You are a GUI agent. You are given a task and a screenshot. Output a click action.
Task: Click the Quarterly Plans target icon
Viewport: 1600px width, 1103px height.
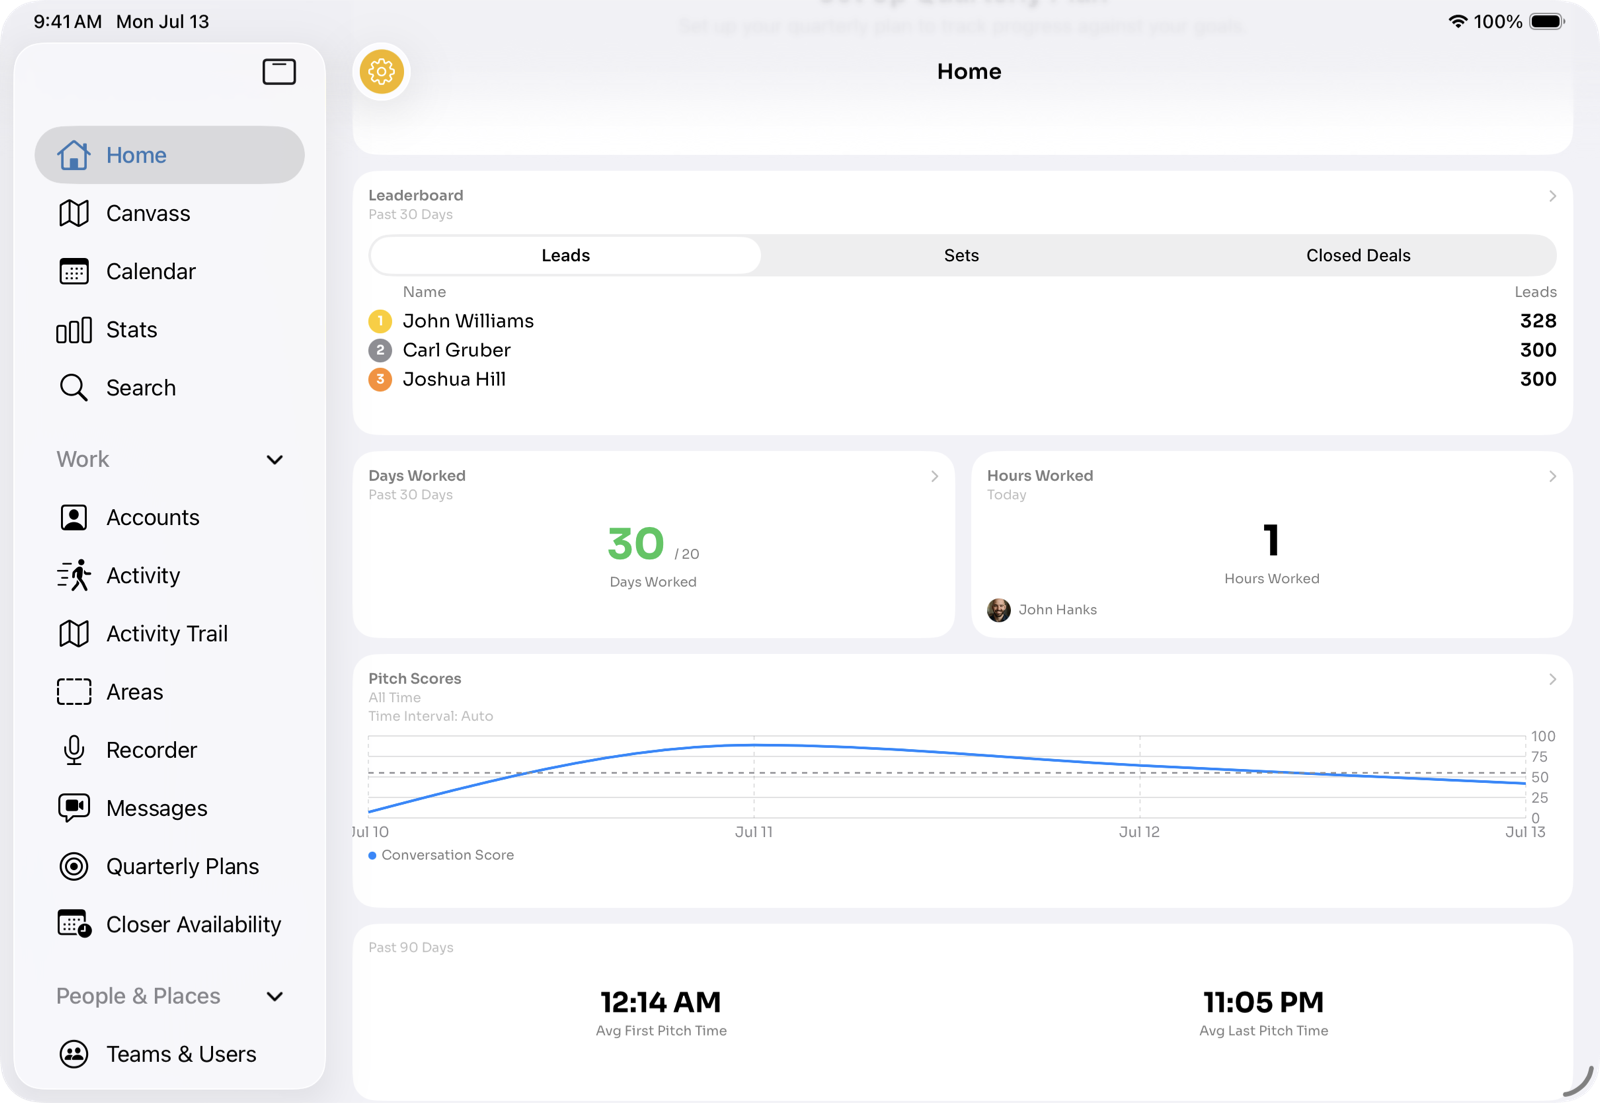(x=73, y=866)
